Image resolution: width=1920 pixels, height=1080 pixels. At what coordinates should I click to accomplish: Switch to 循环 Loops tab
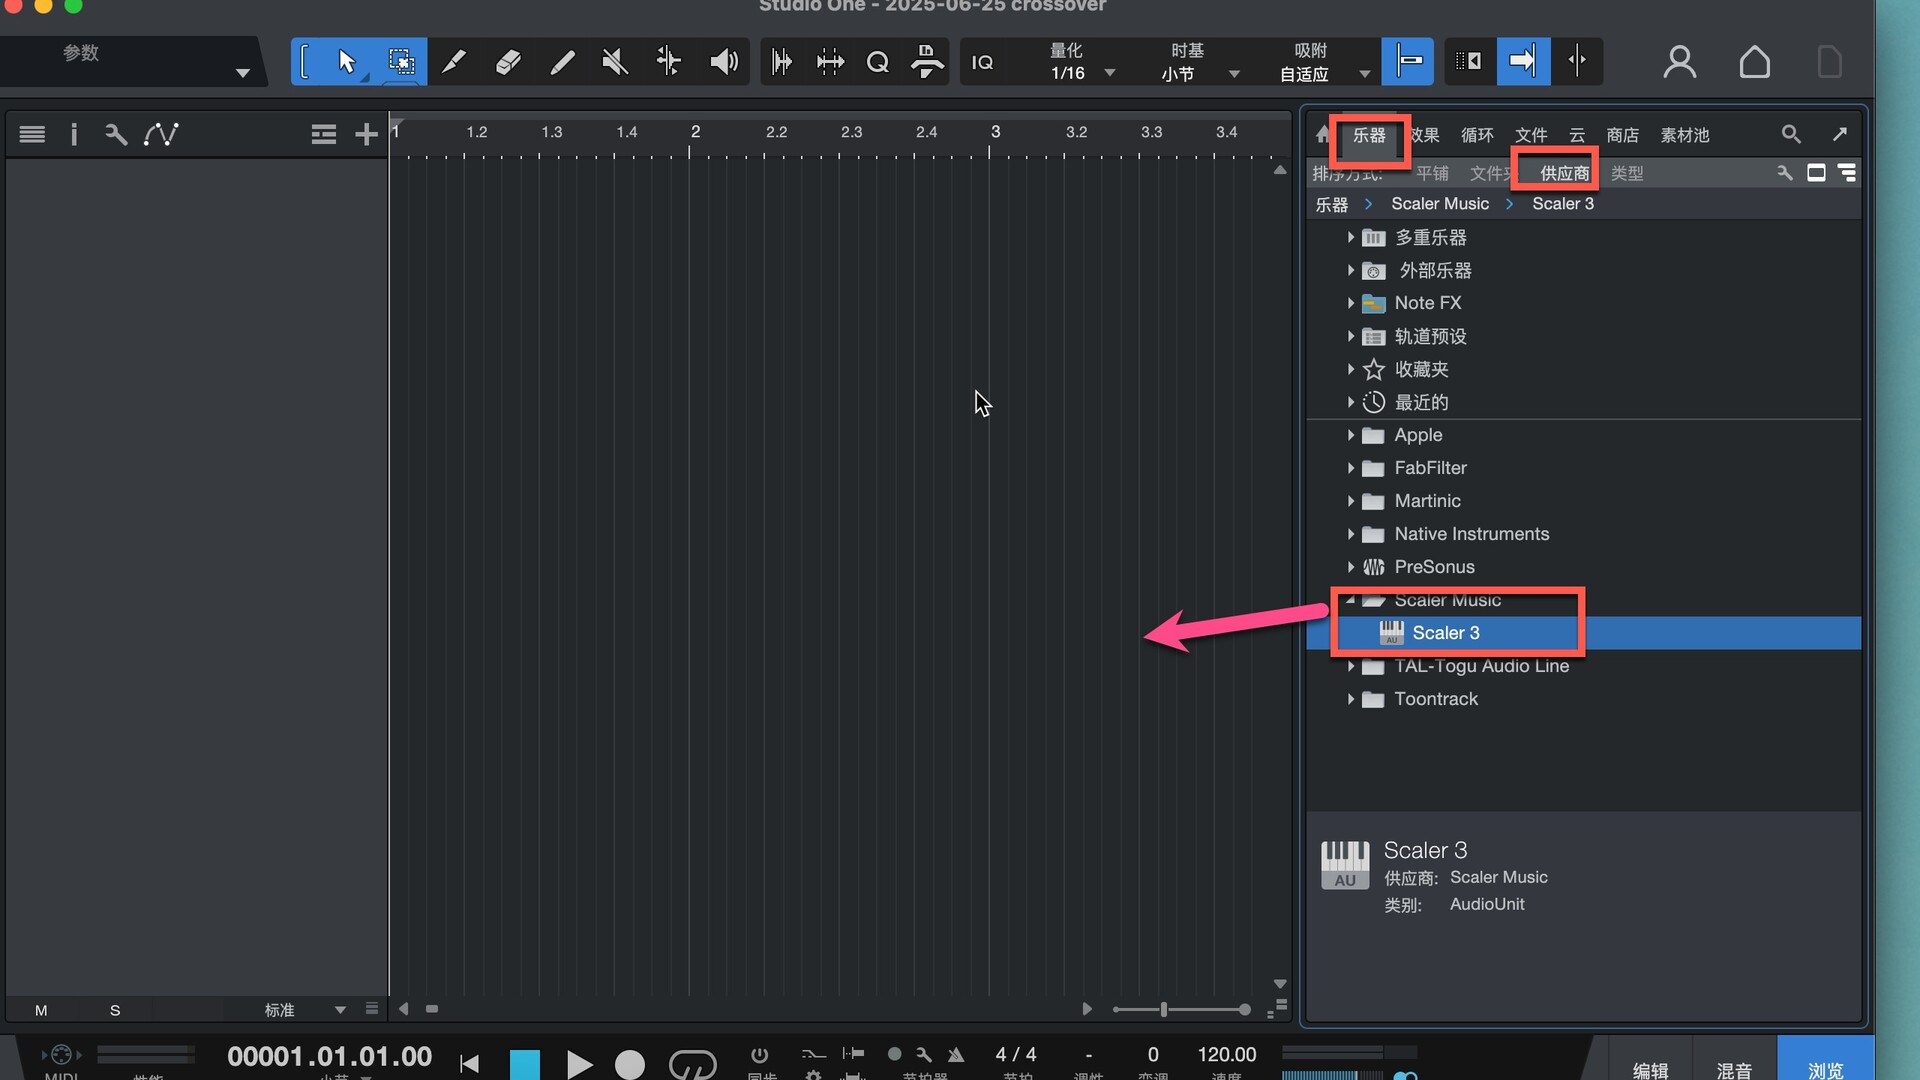1477,135
